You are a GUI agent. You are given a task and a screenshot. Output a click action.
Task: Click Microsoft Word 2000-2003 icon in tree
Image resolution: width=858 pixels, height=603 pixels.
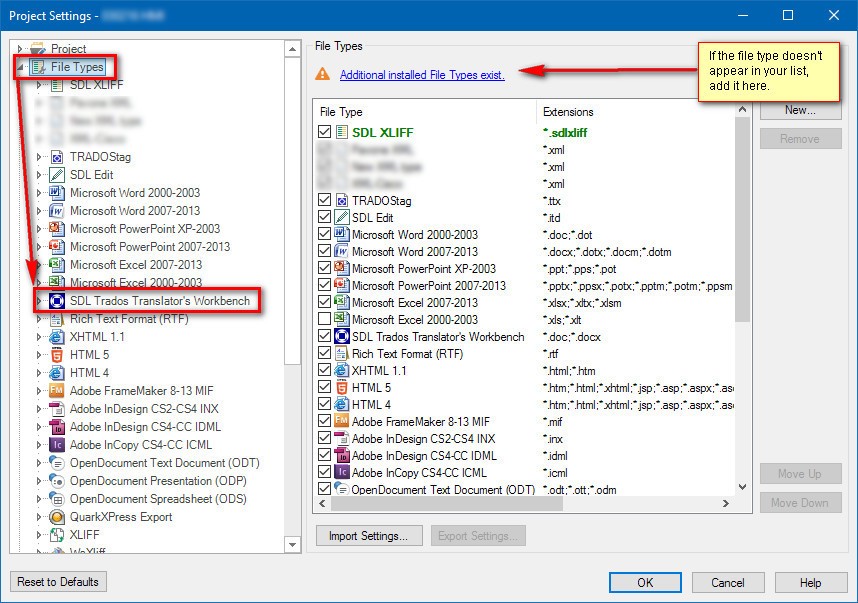click(56, 193)
